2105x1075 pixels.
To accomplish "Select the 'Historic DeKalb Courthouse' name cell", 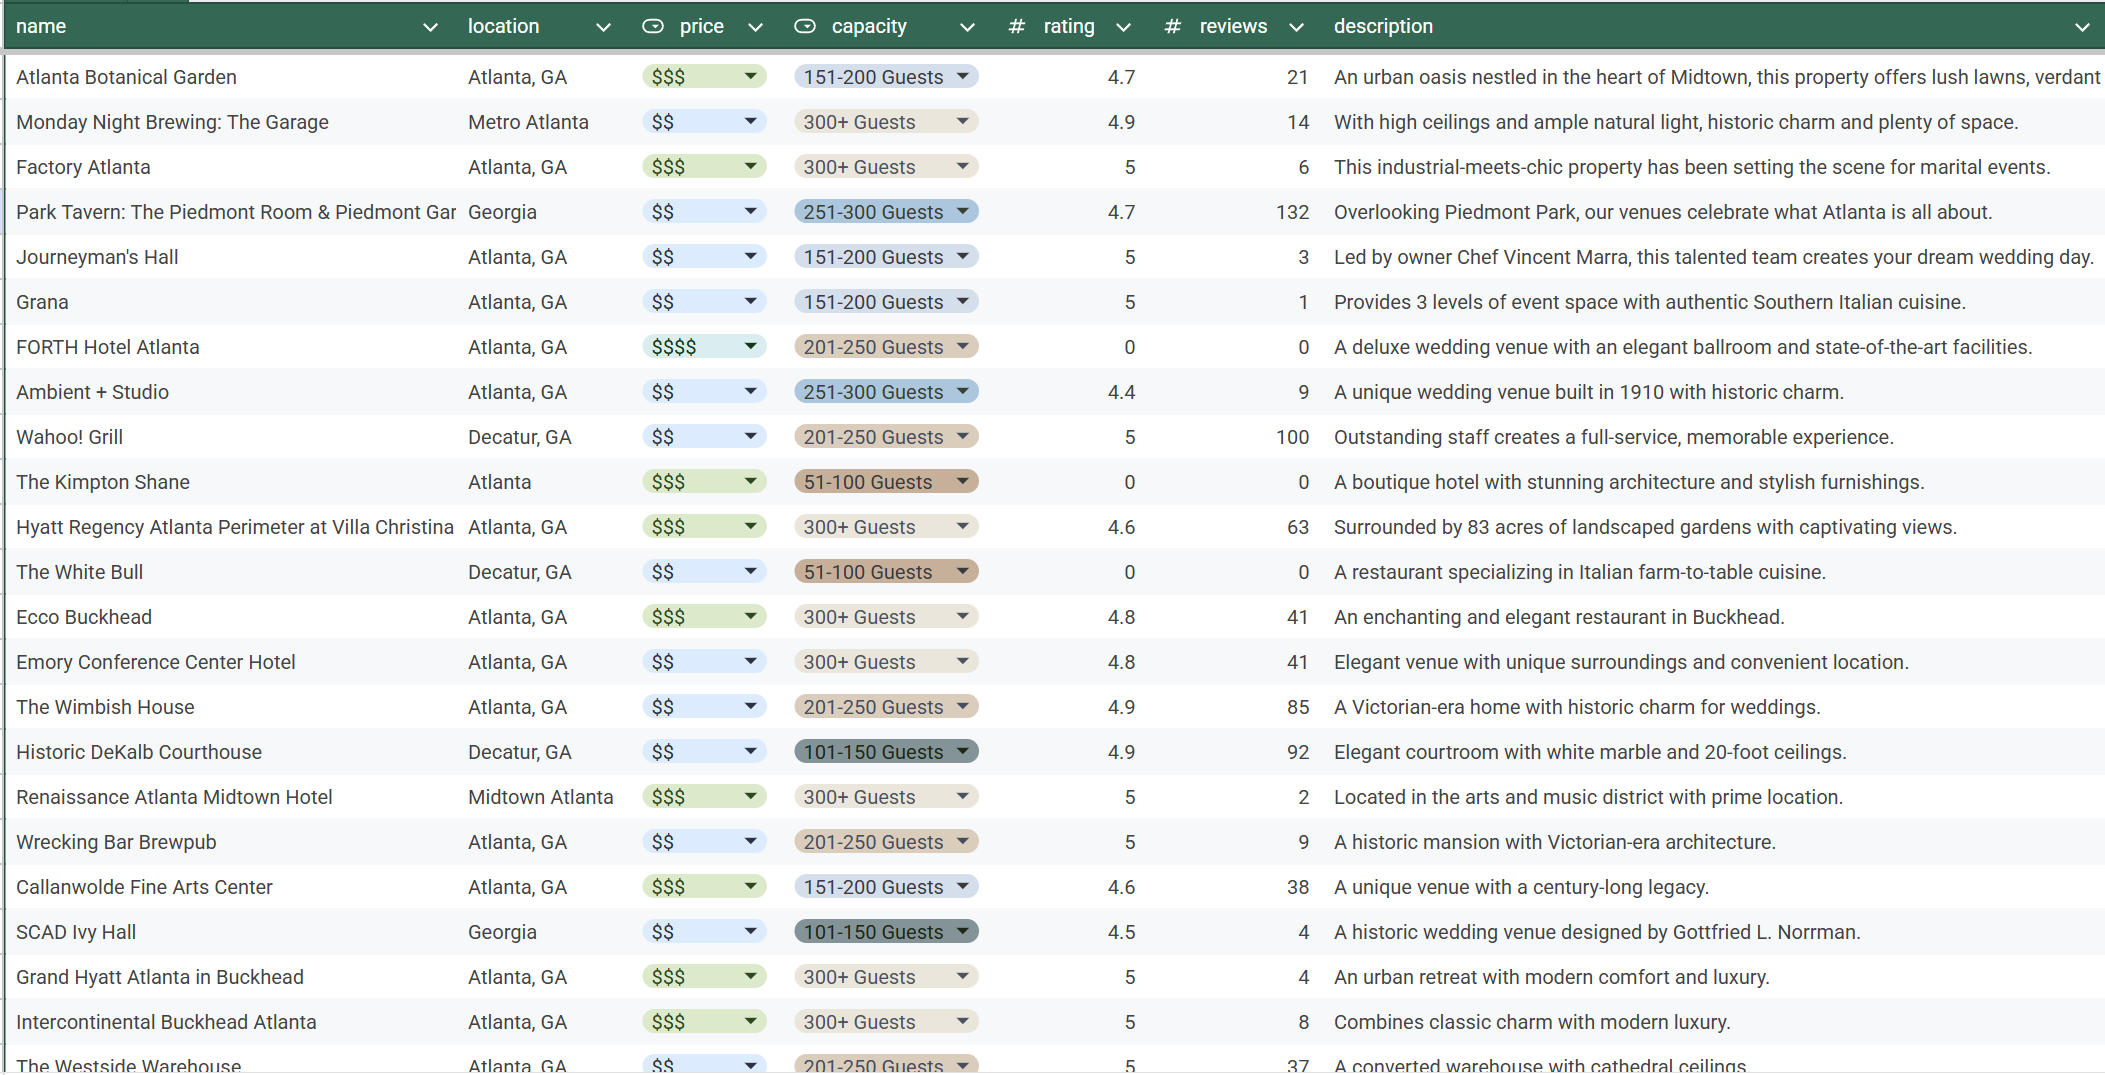I will pyautogui.click(x=232, y=752).
